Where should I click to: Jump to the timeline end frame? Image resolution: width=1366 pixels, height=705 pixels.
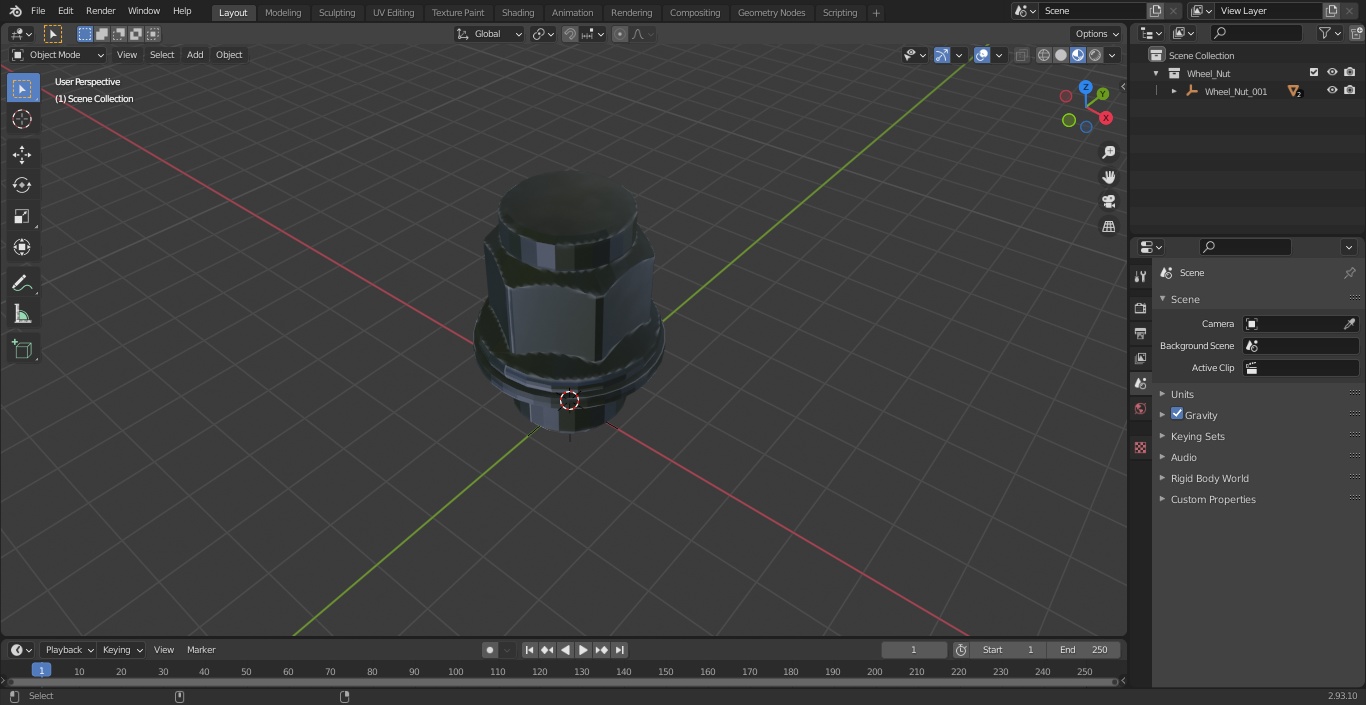pyautogui.click(x=619, y=650)
